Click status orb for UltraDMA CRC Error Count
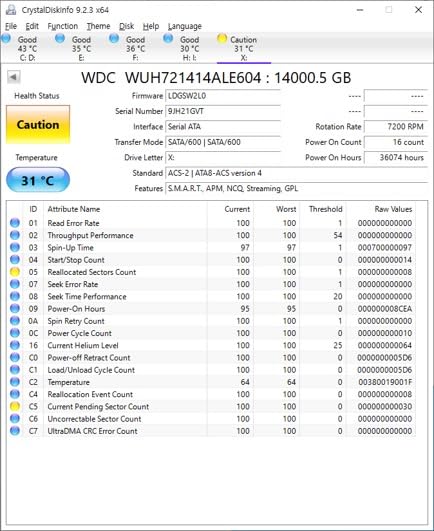 tap(15, 431)
